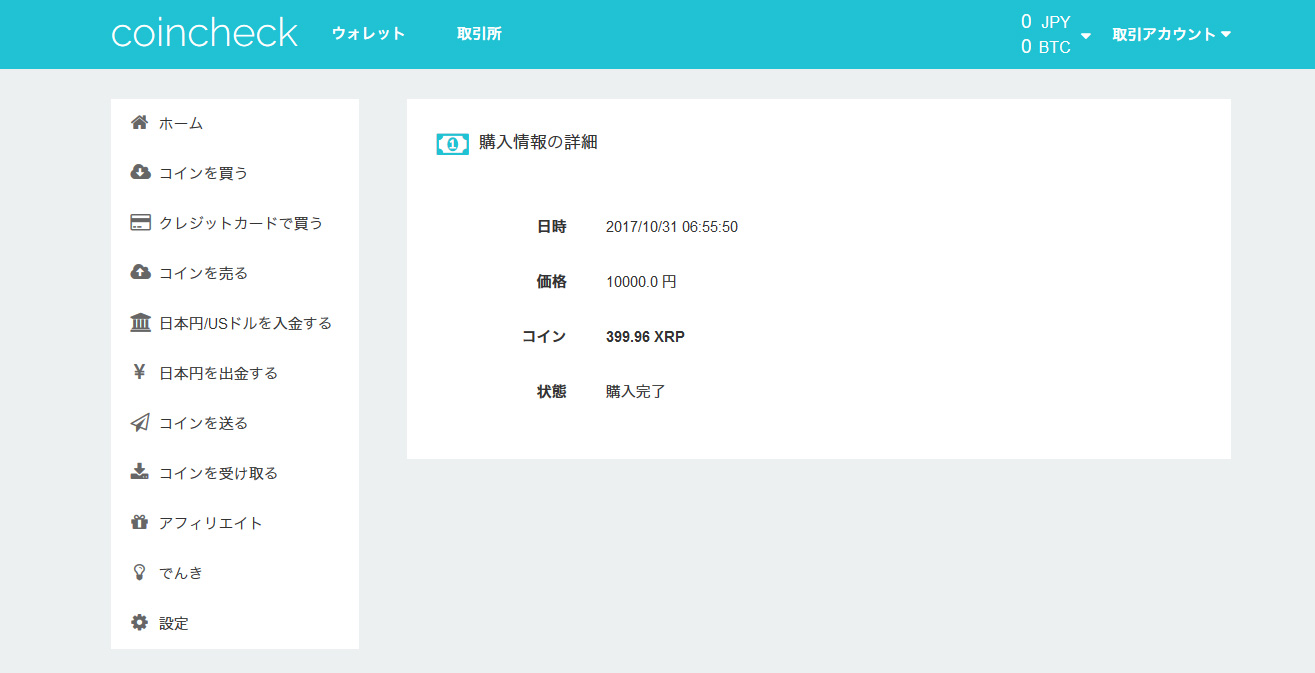1315x673 pixels.
Task: Click the cloud upload sell coin icon
Action: click(140, 273)
